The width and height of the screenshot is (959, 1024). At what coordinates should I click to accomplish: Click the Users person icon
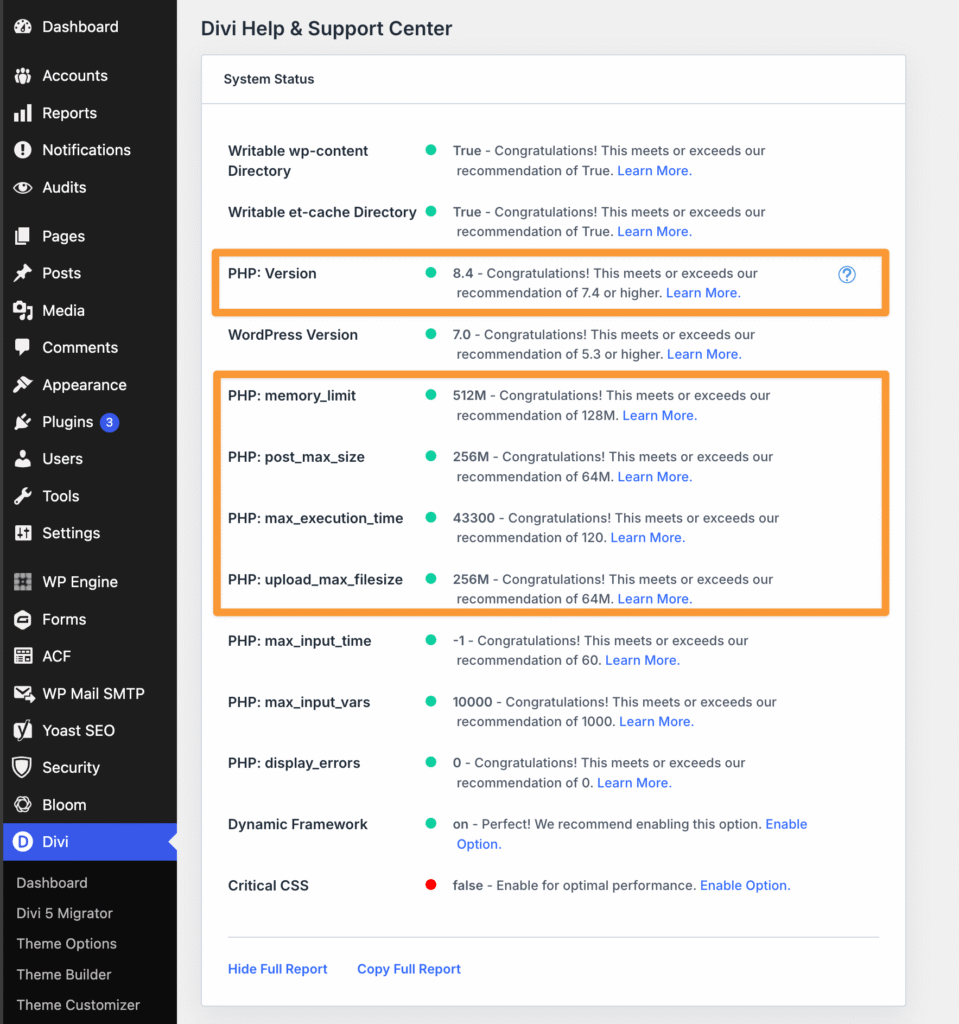point(23,458)
